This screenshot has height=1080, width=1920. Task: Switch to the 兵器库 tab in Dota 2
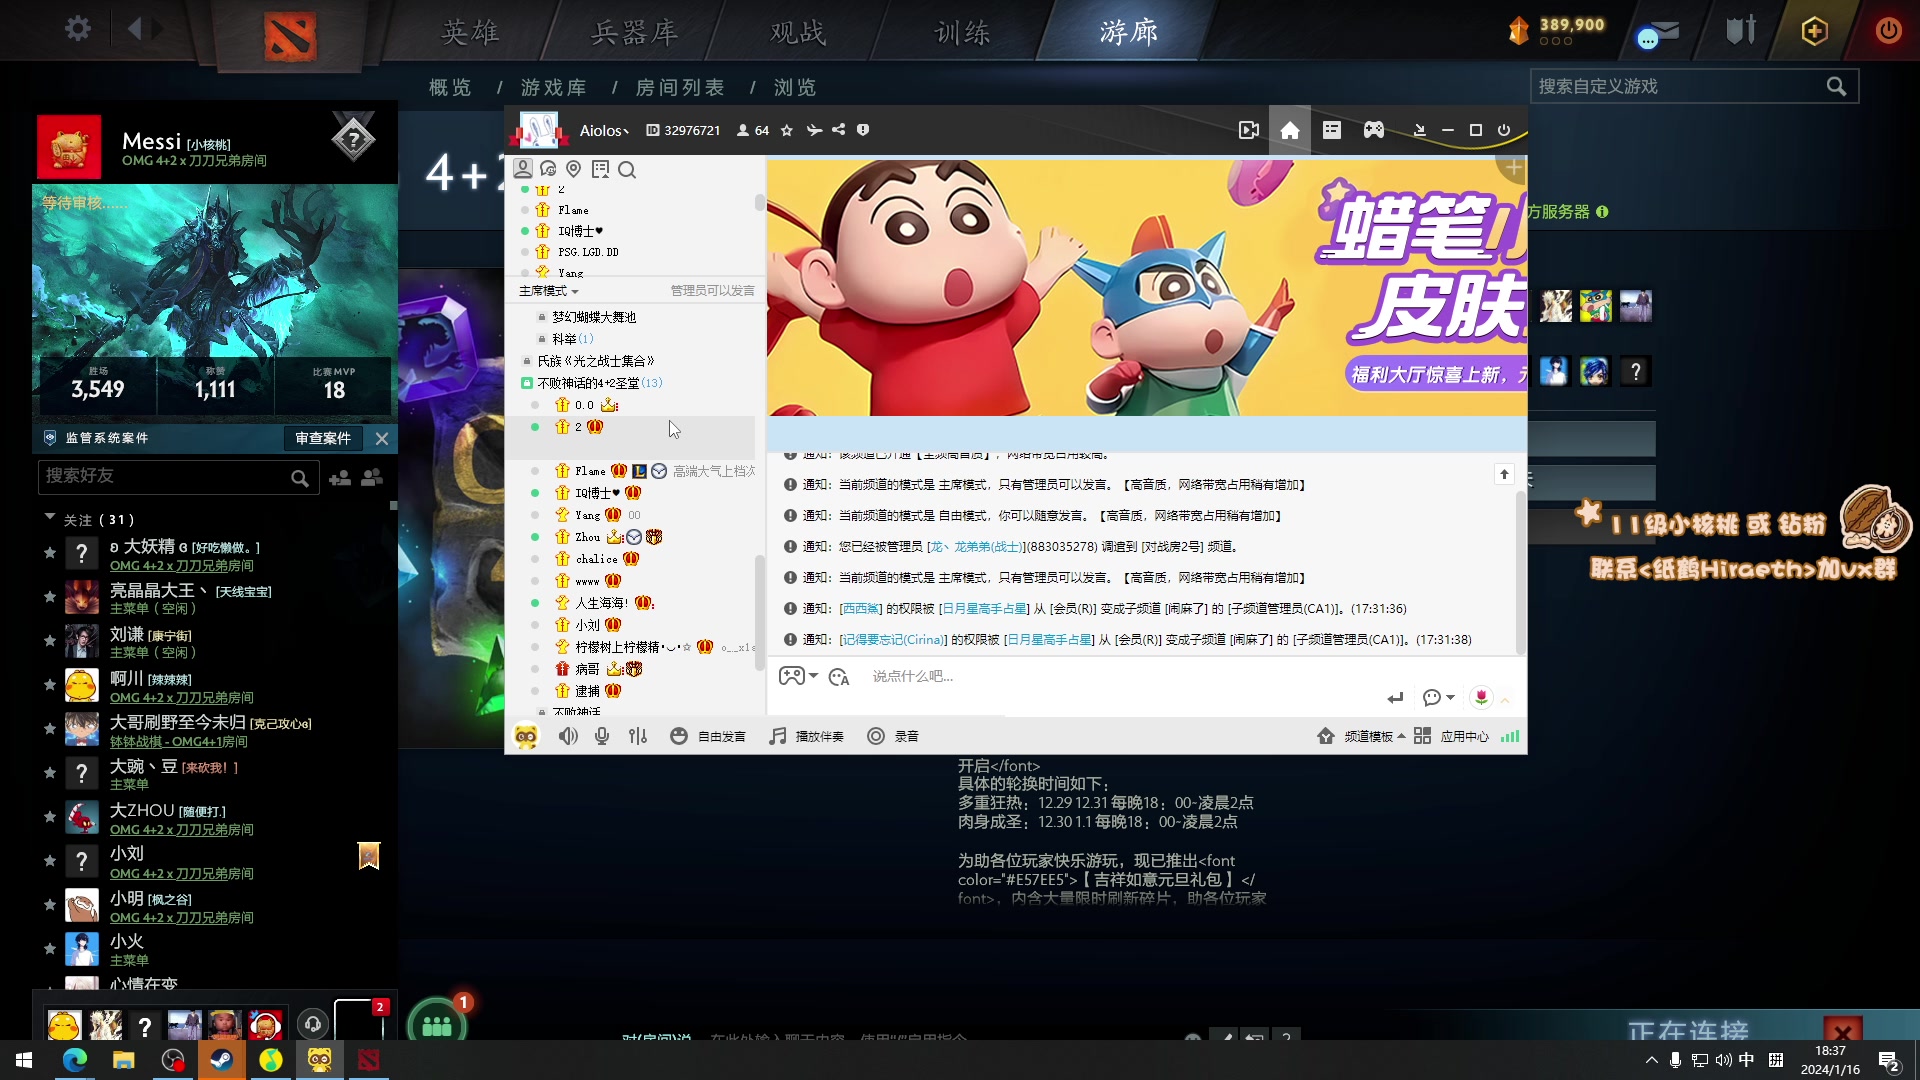tap(634, 31)
